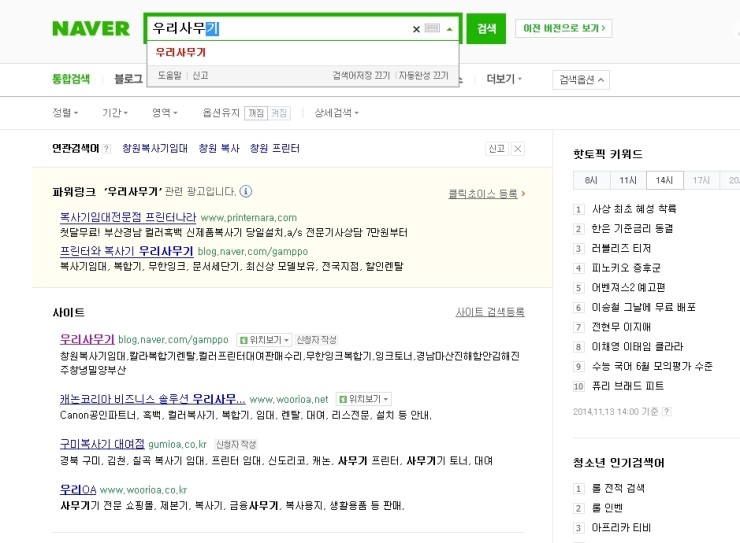Click youth keyword 롤 인벤

607,508
